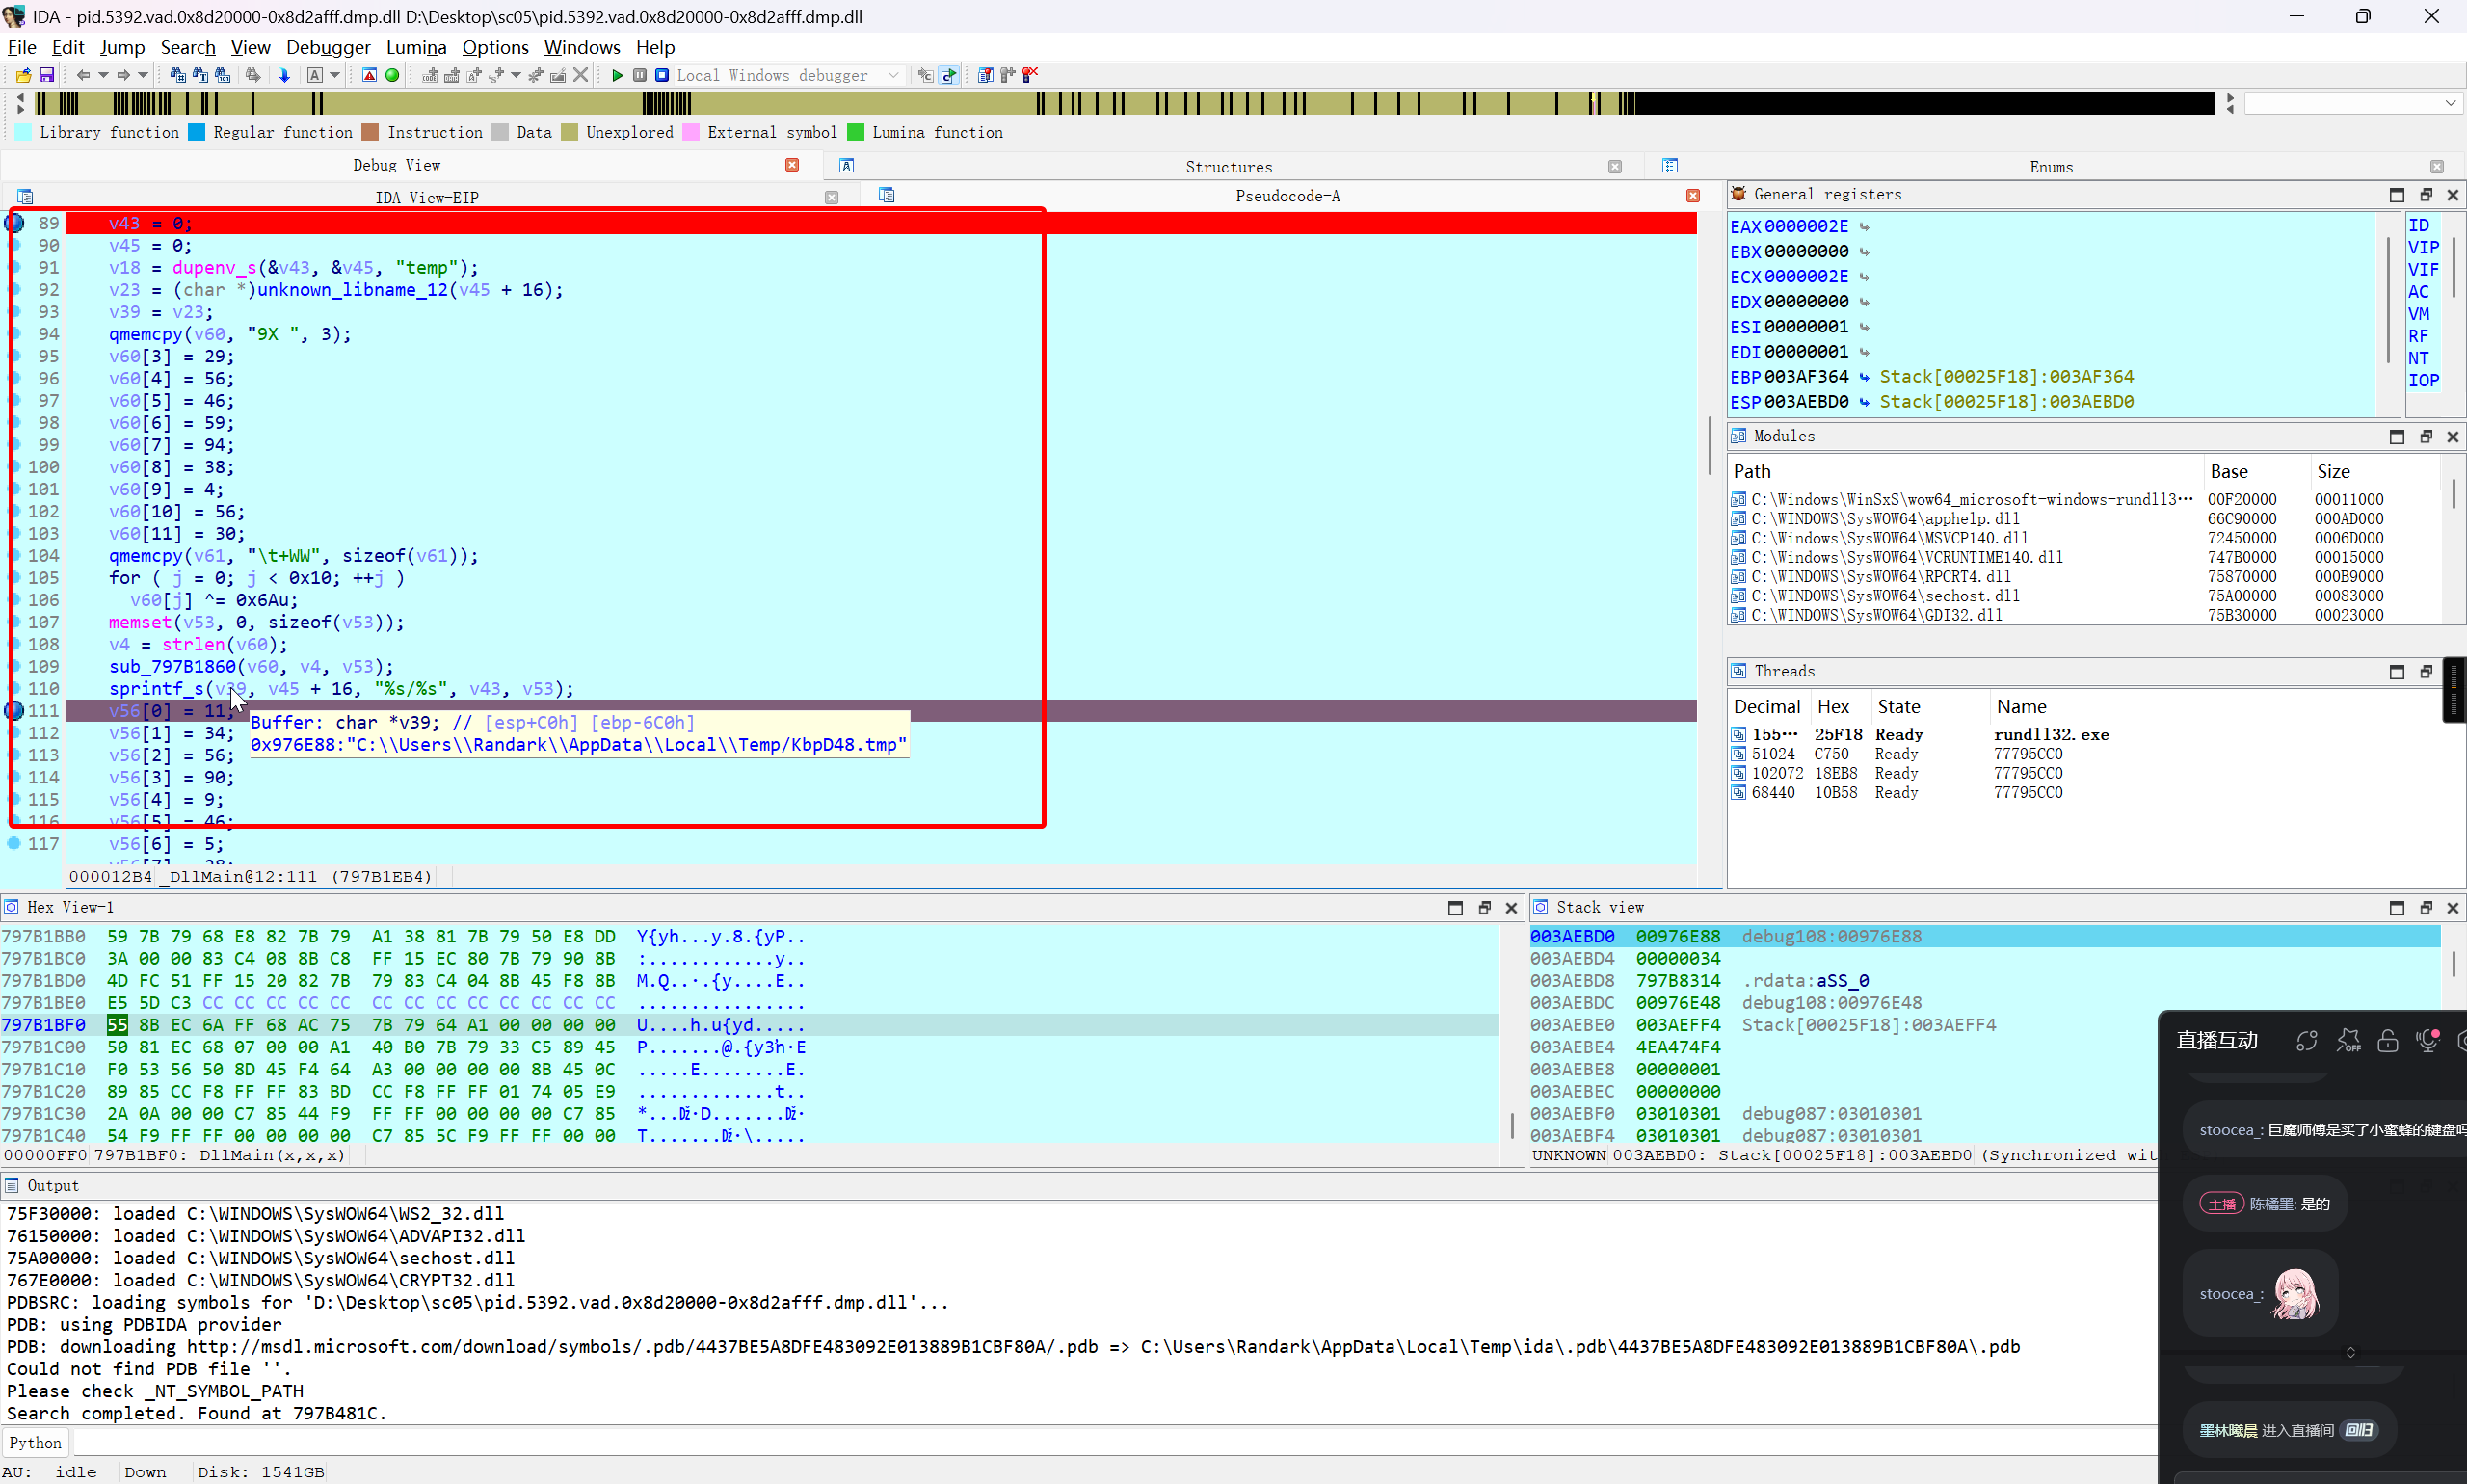2467x1484 pixels.
Task: Click the Open file toolbar icon
Action: [23, 75]
